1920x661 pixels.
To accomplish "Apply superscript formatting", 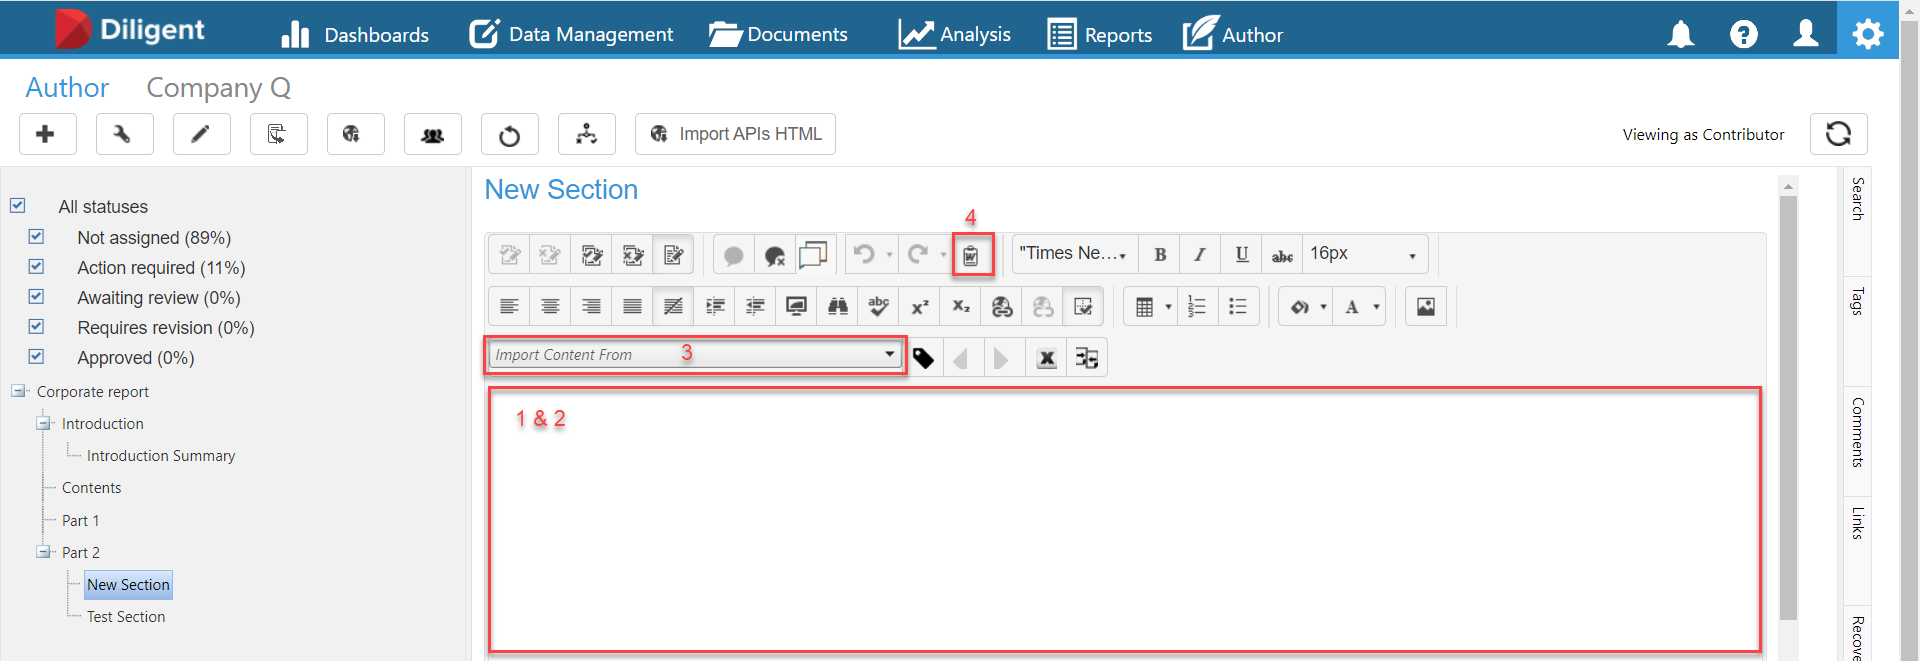I will click(x=919, y=307).
